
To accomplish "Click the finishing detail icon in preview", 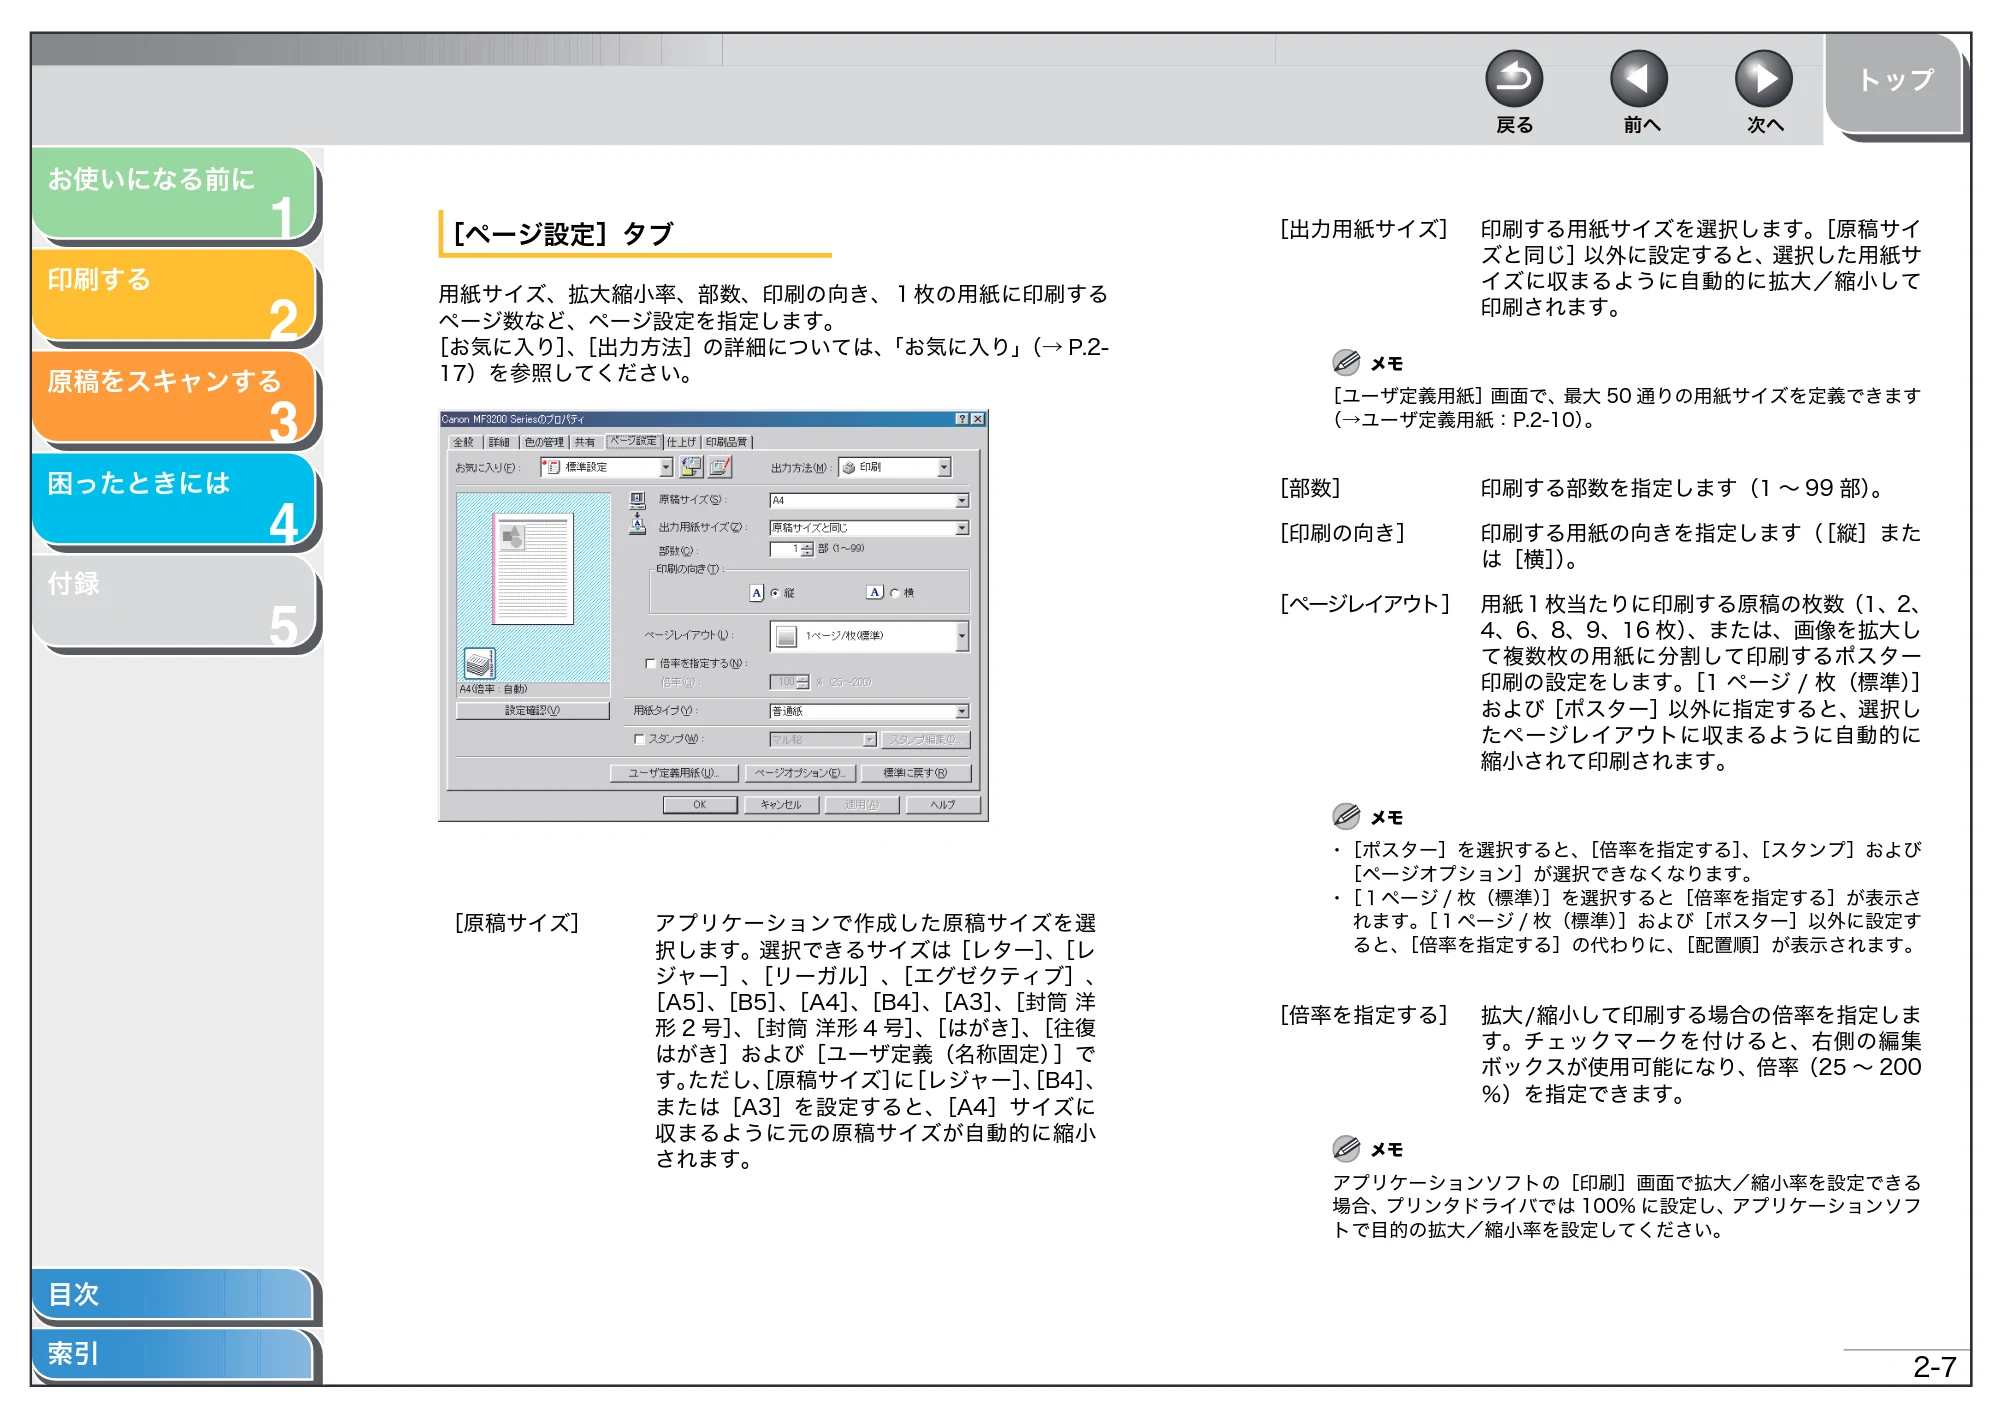I will [x=479, y=663].
